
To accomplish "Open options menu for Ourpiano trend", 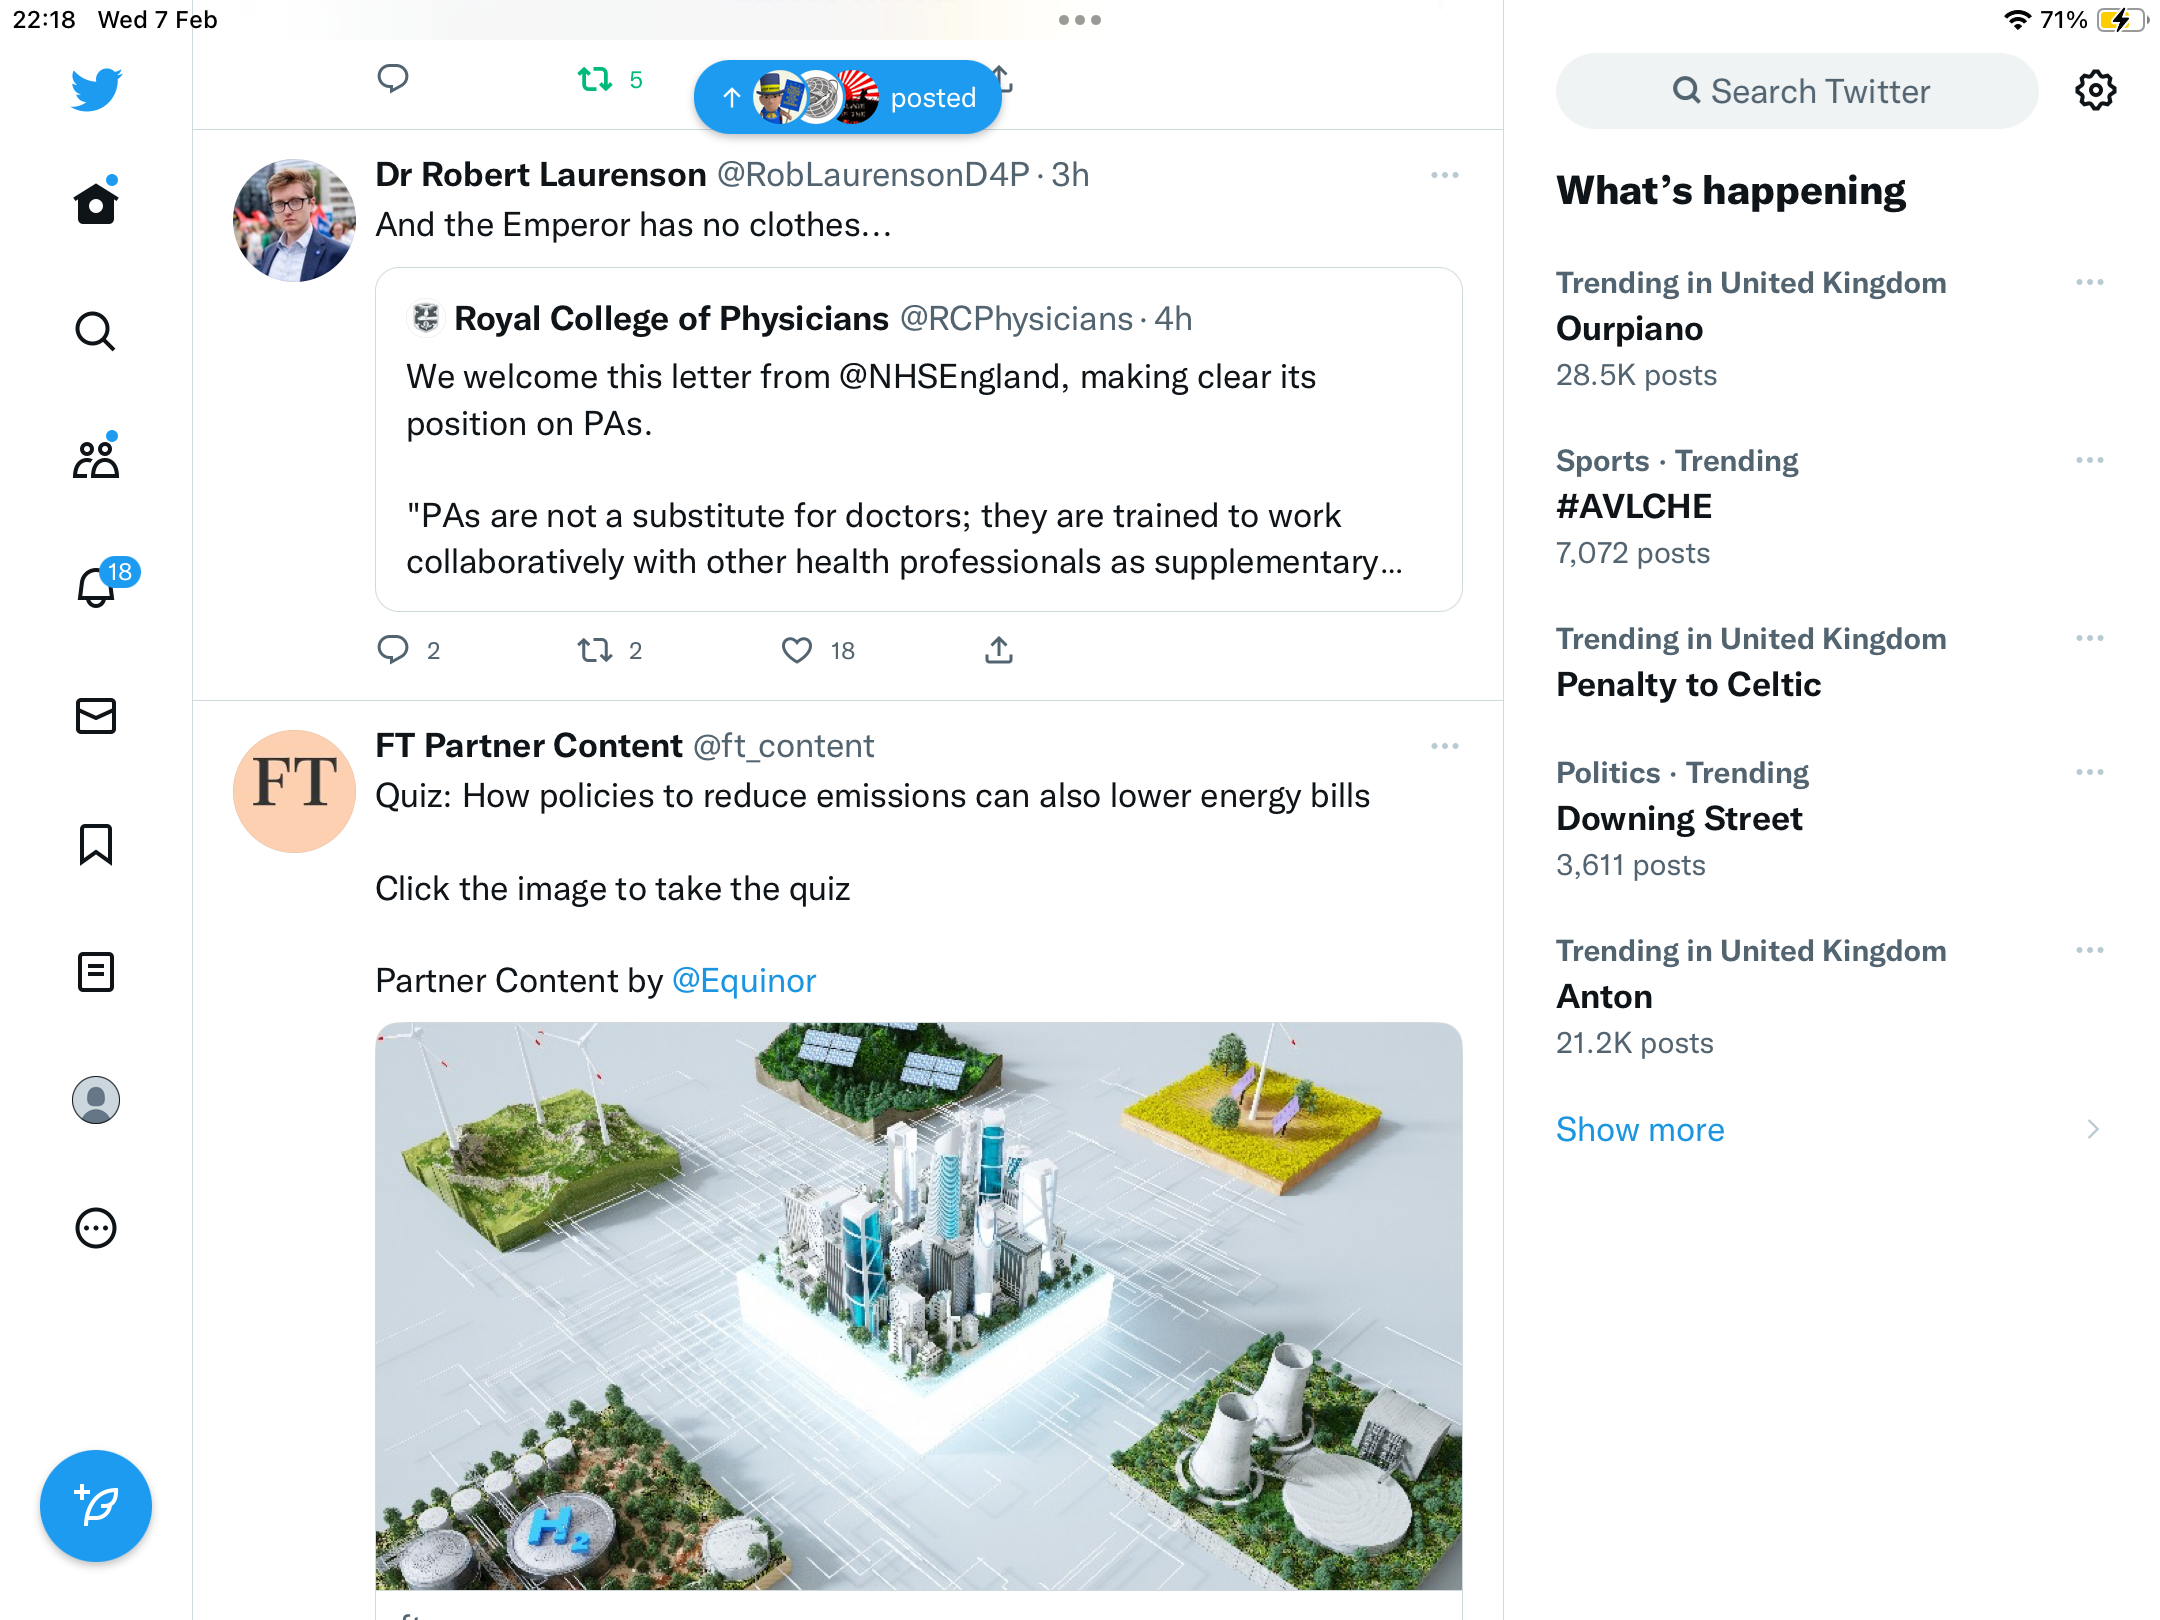I will pos(2090,283).
